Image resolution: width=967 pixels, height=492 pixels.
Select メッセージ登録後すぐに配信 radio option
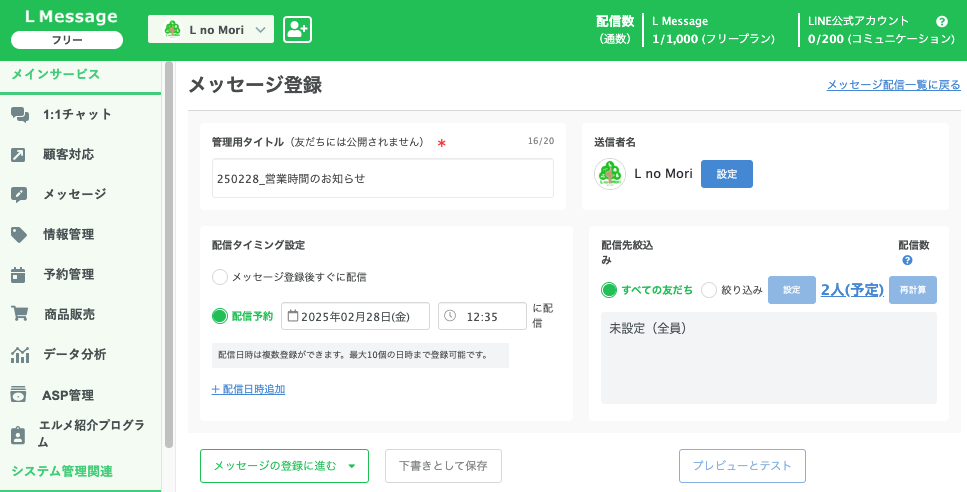pos(220,277)
